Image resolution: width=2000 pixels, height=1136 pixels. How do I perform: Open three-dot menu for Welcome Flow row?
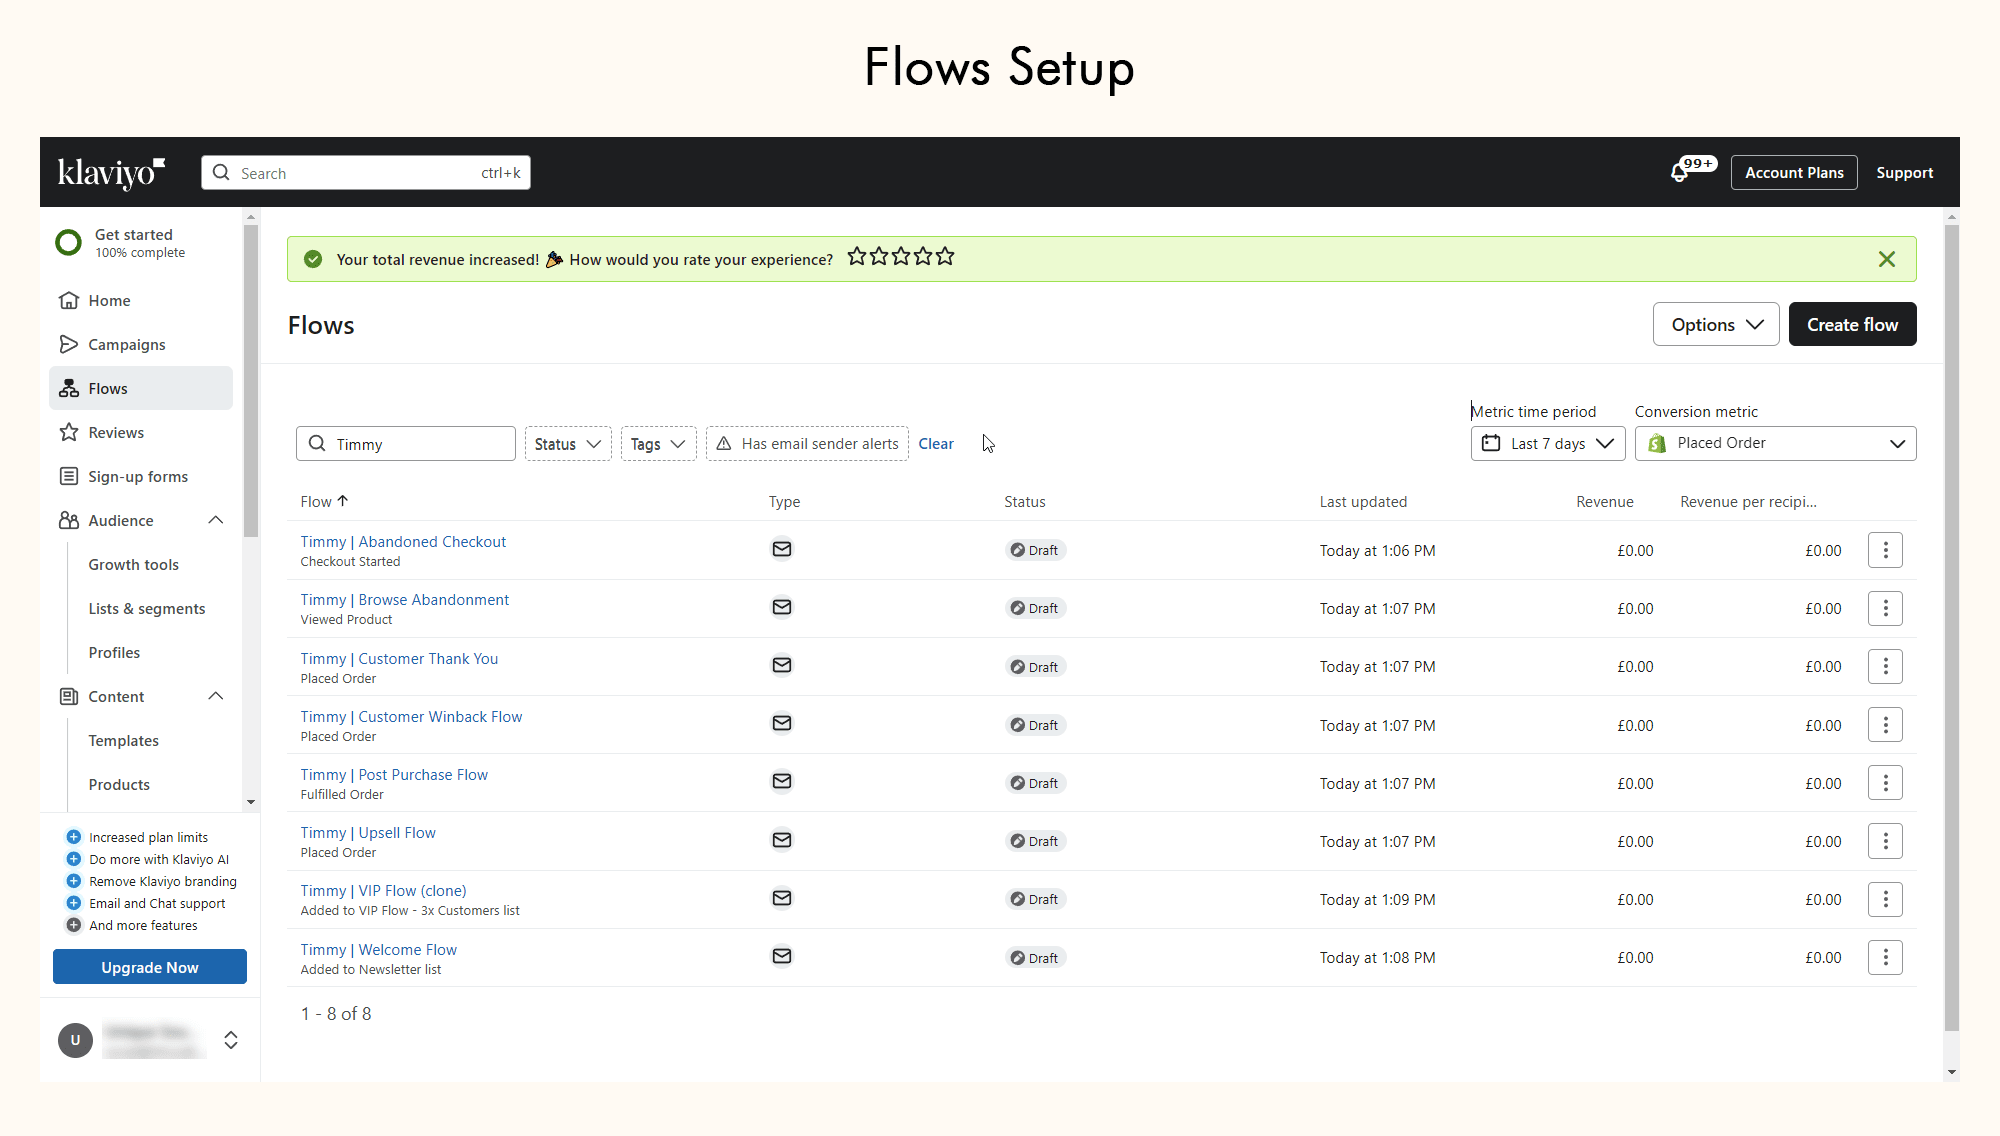[1885, 958]
